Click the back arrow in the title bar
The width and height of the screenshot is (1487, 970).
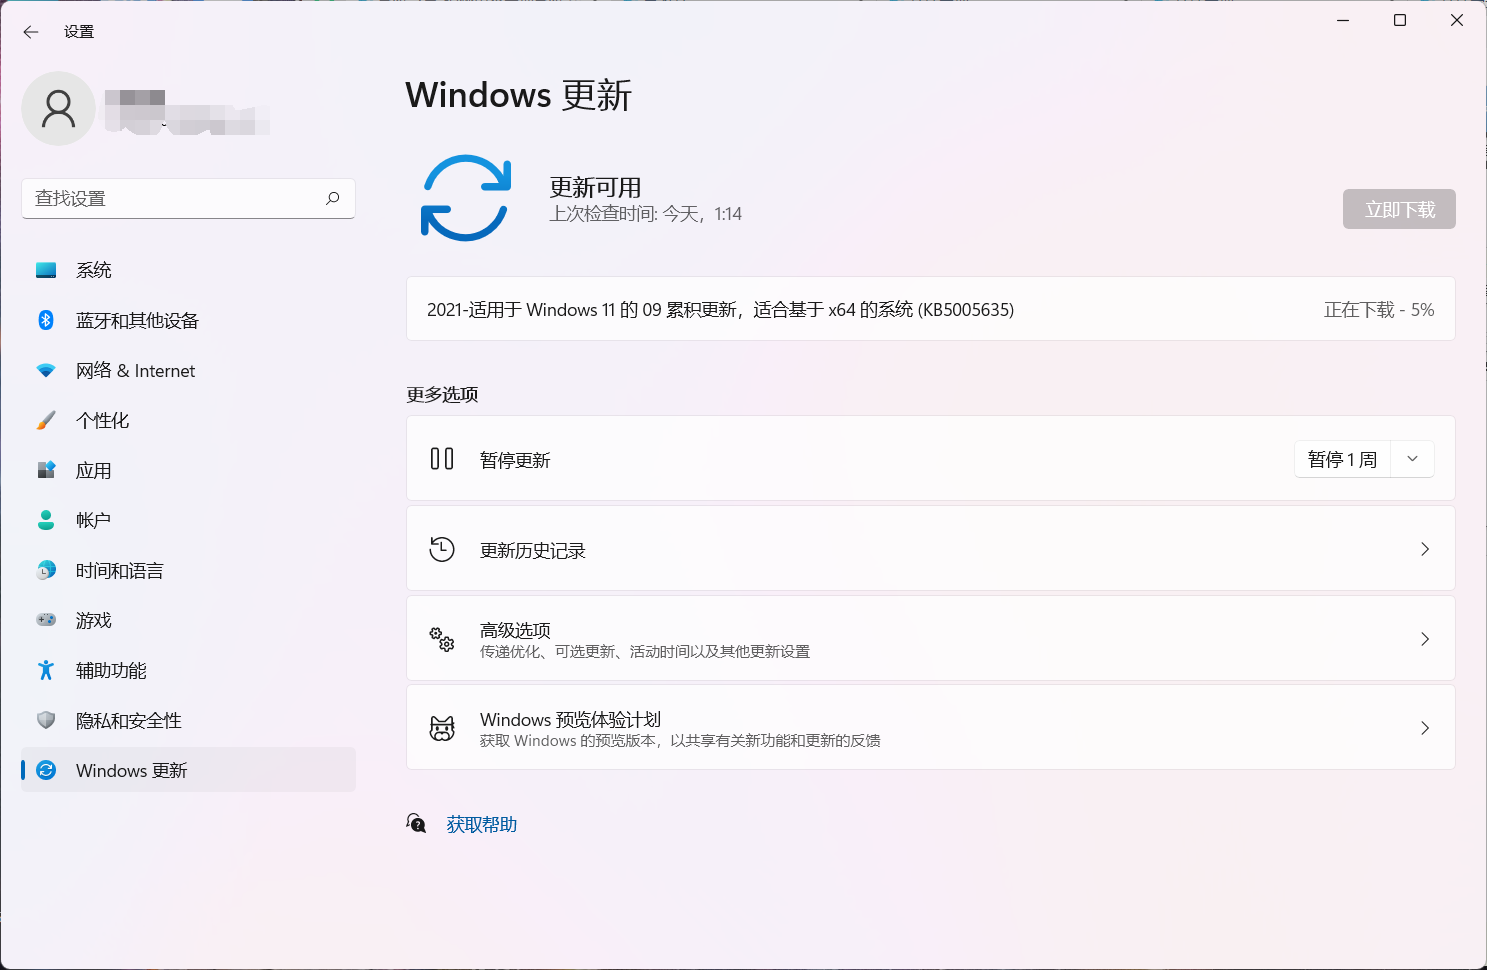tap(31, 32)
